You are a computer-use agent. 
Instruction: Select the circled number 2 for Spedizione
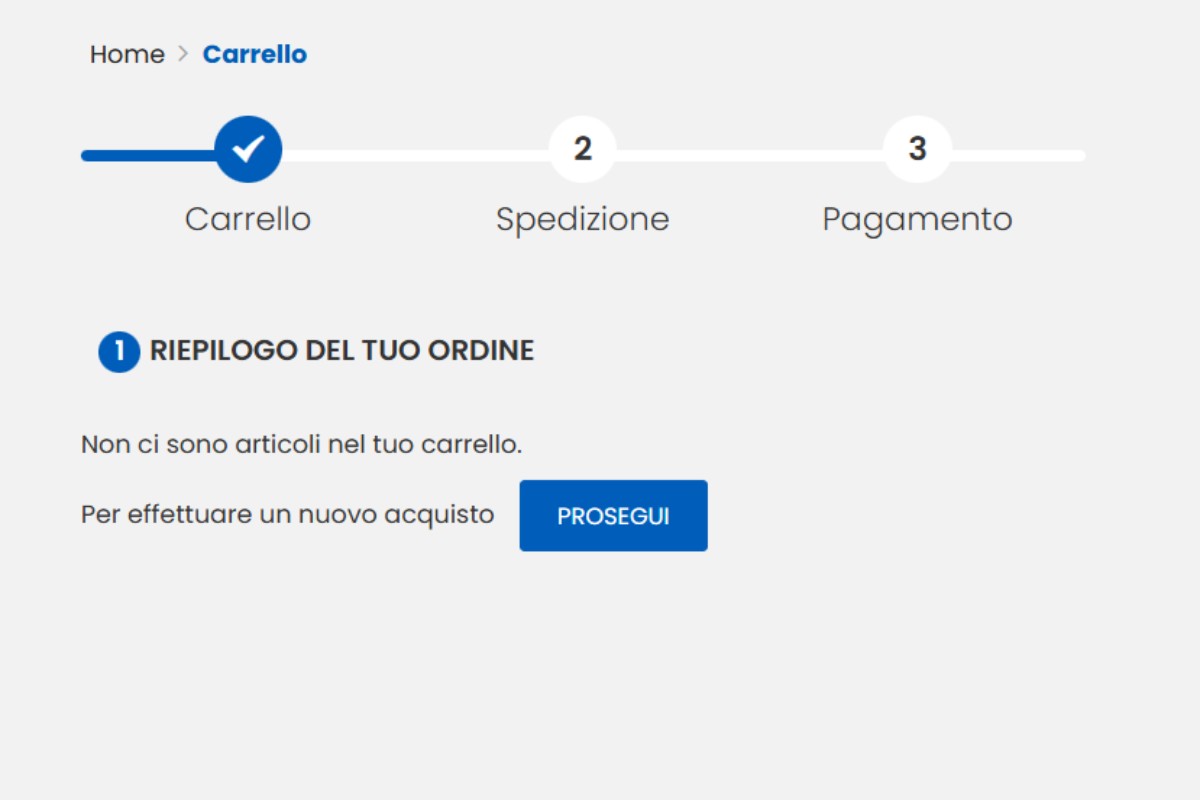coord(583,148)
